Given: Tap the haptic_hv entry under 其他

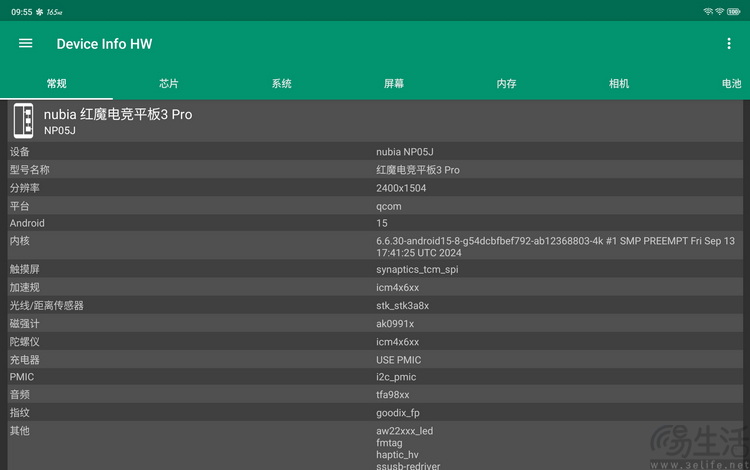Looking at the screenshot, I should point(397,455).
